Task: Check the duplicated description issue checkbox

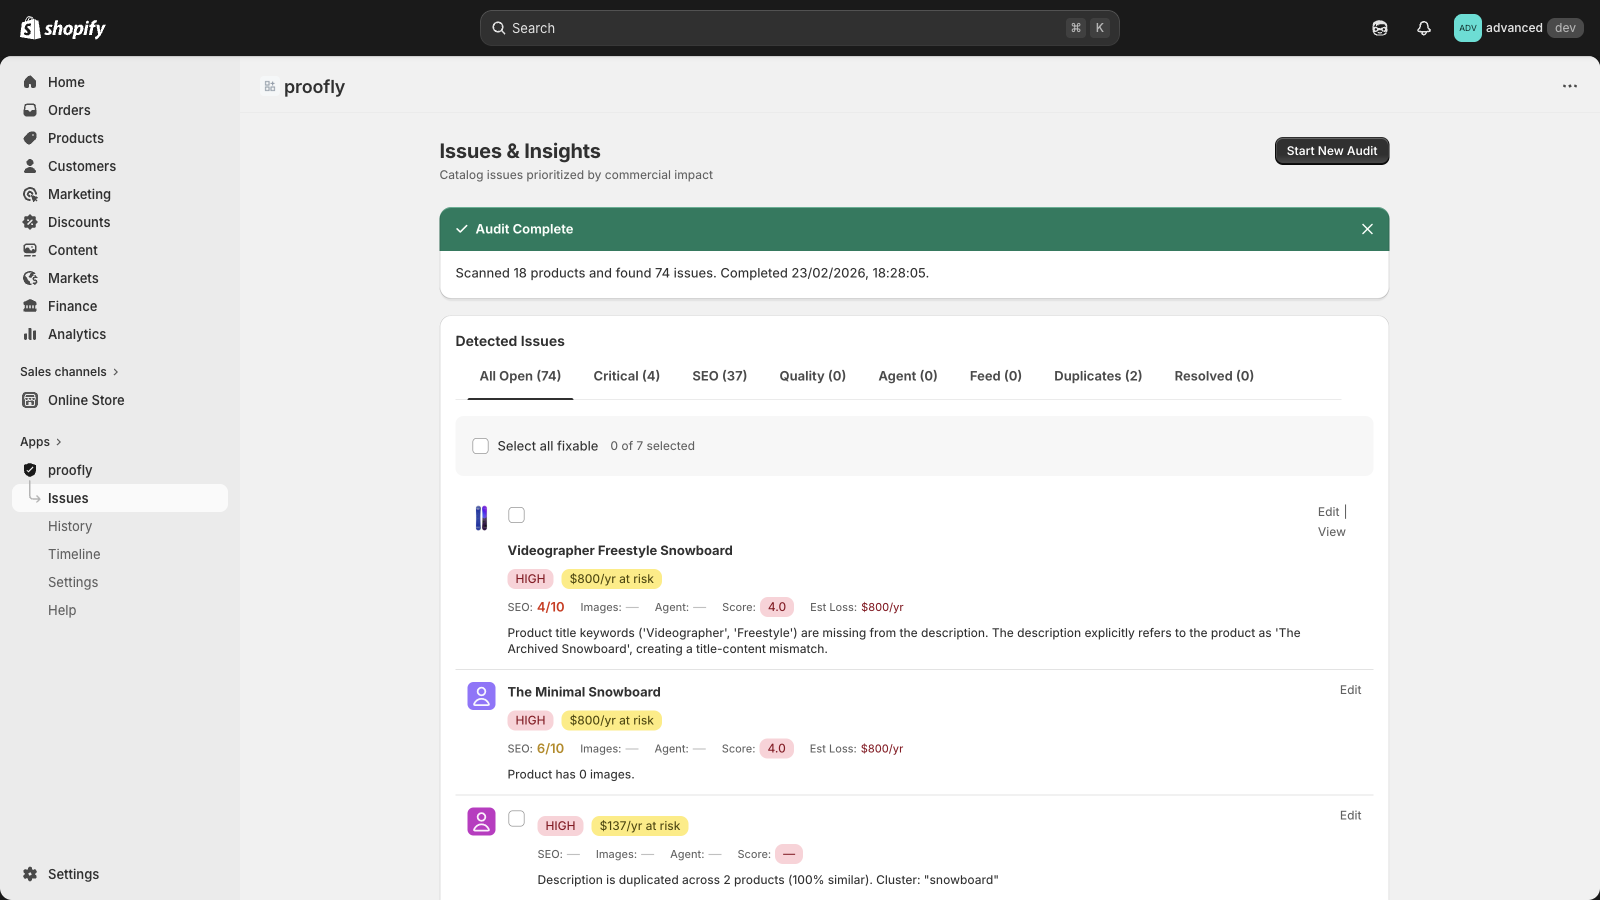Action: pos(517,818)
